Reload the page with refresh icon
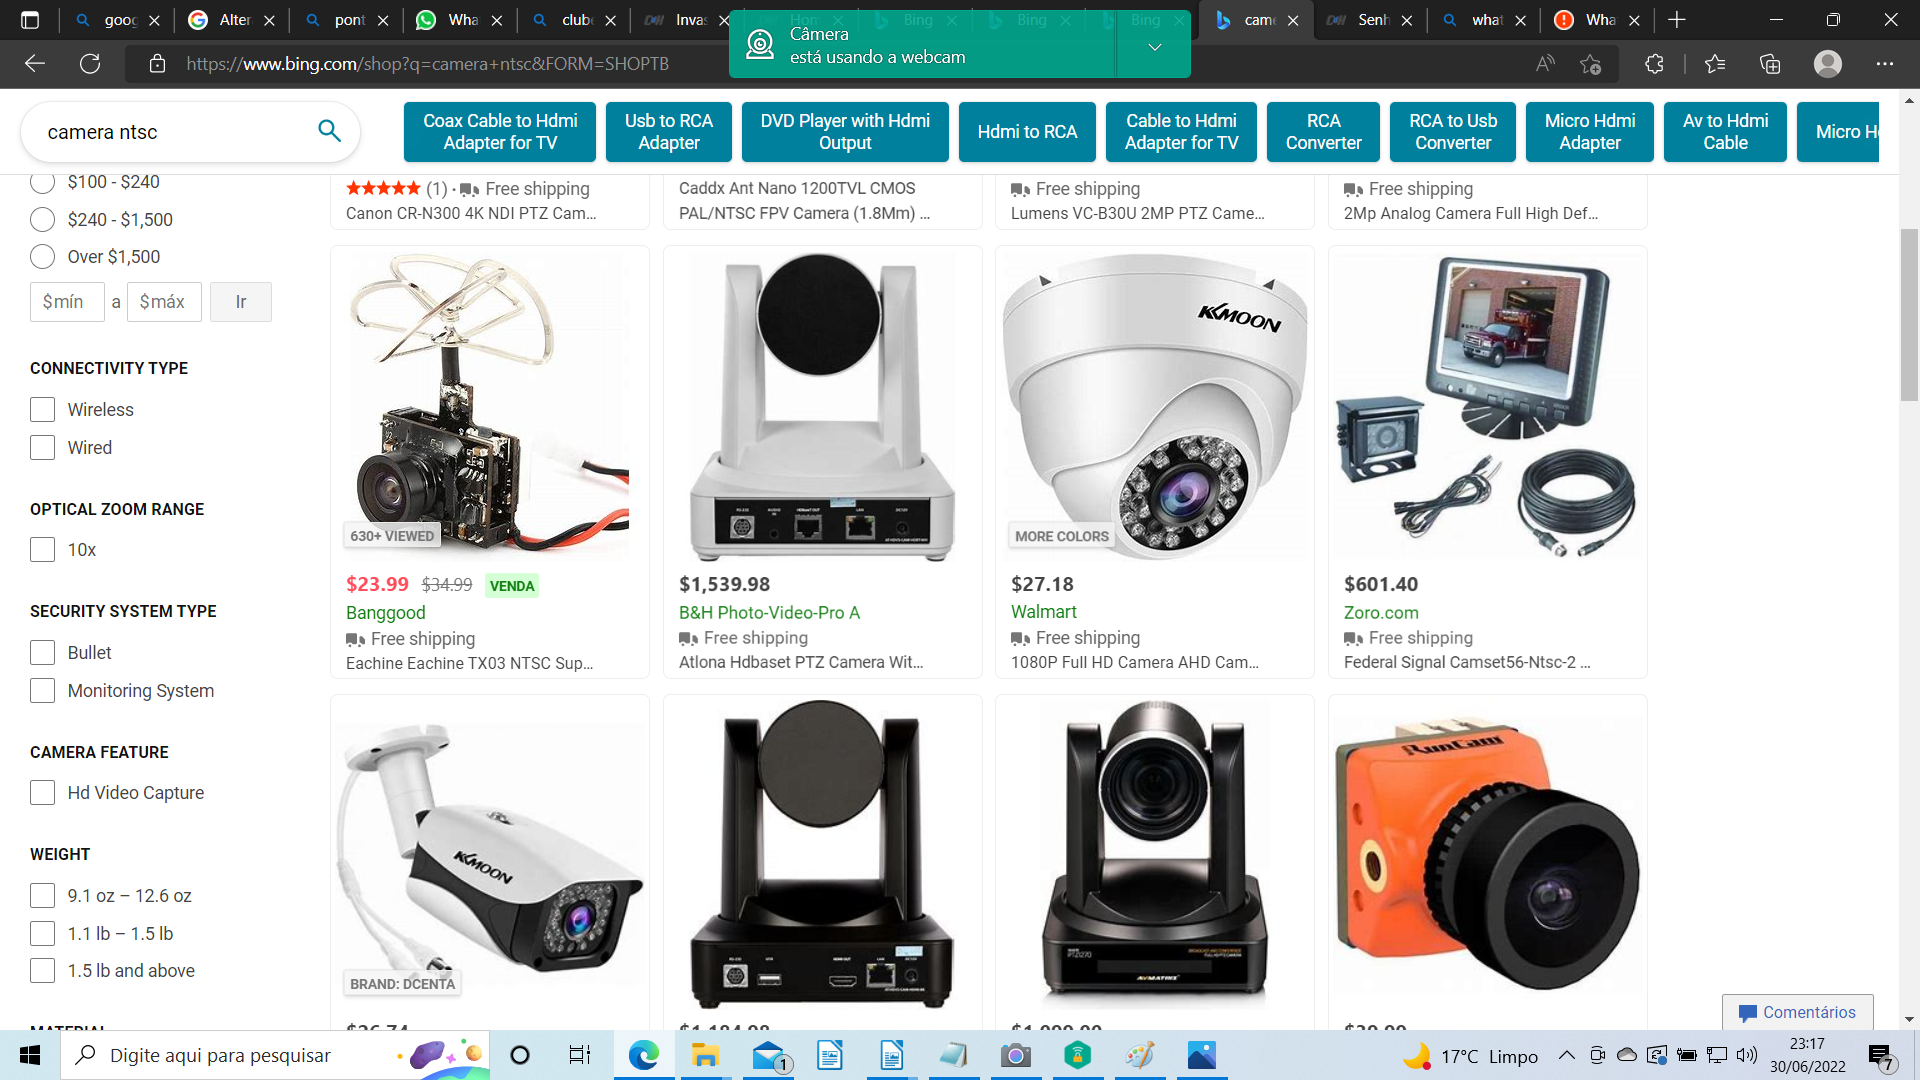1920x1080 pixels. click(90, 64)
